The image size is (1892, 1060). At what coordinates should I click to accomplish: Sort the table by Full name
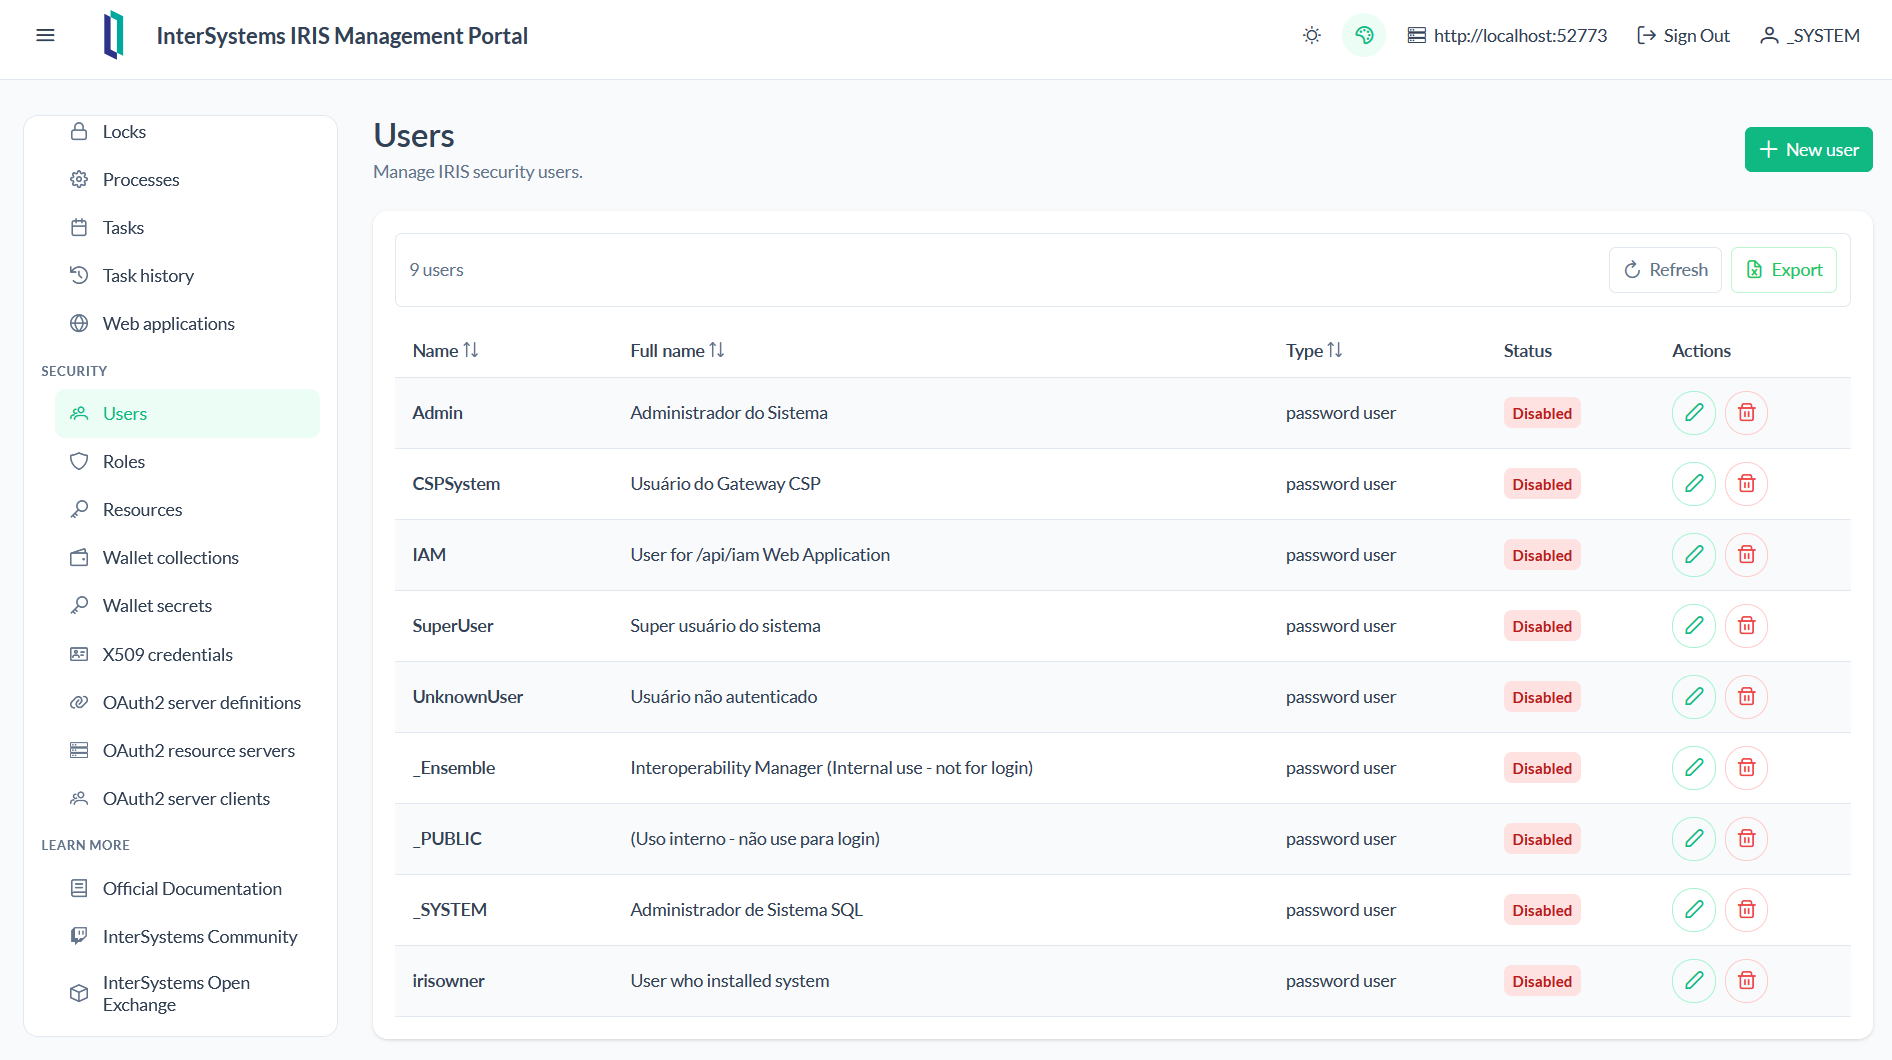tap(677, 351)
